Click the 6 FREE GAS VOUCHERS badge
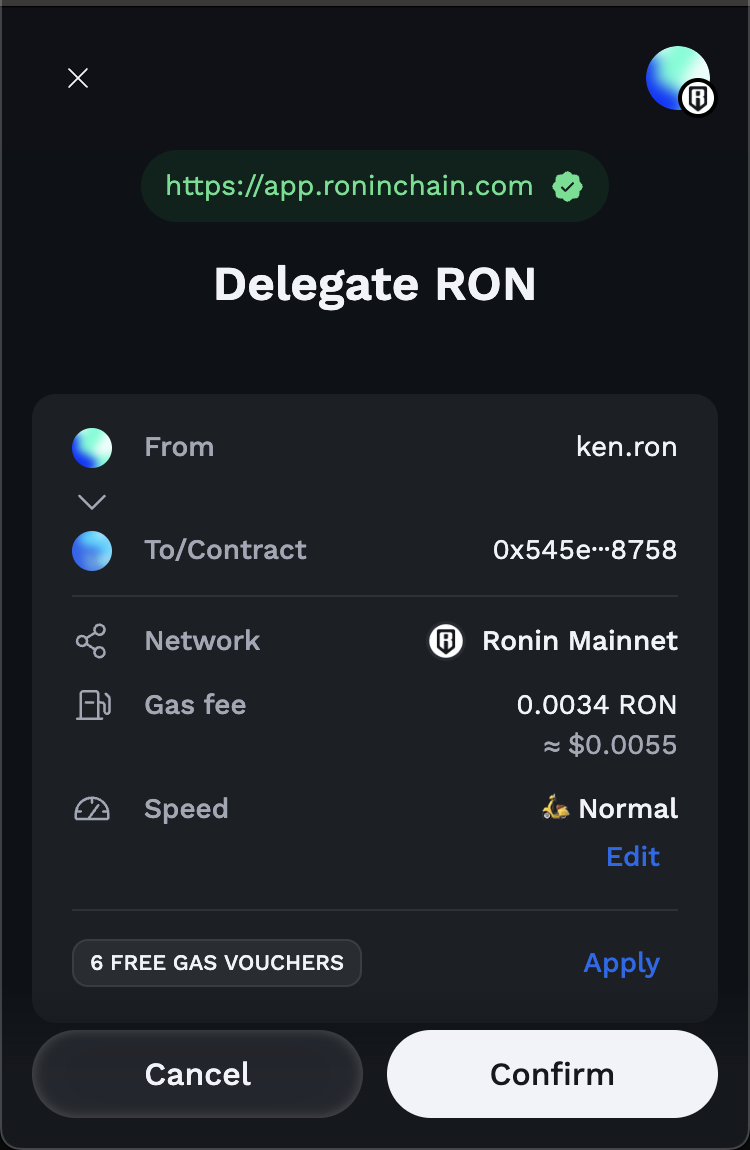 pos(217,963)
